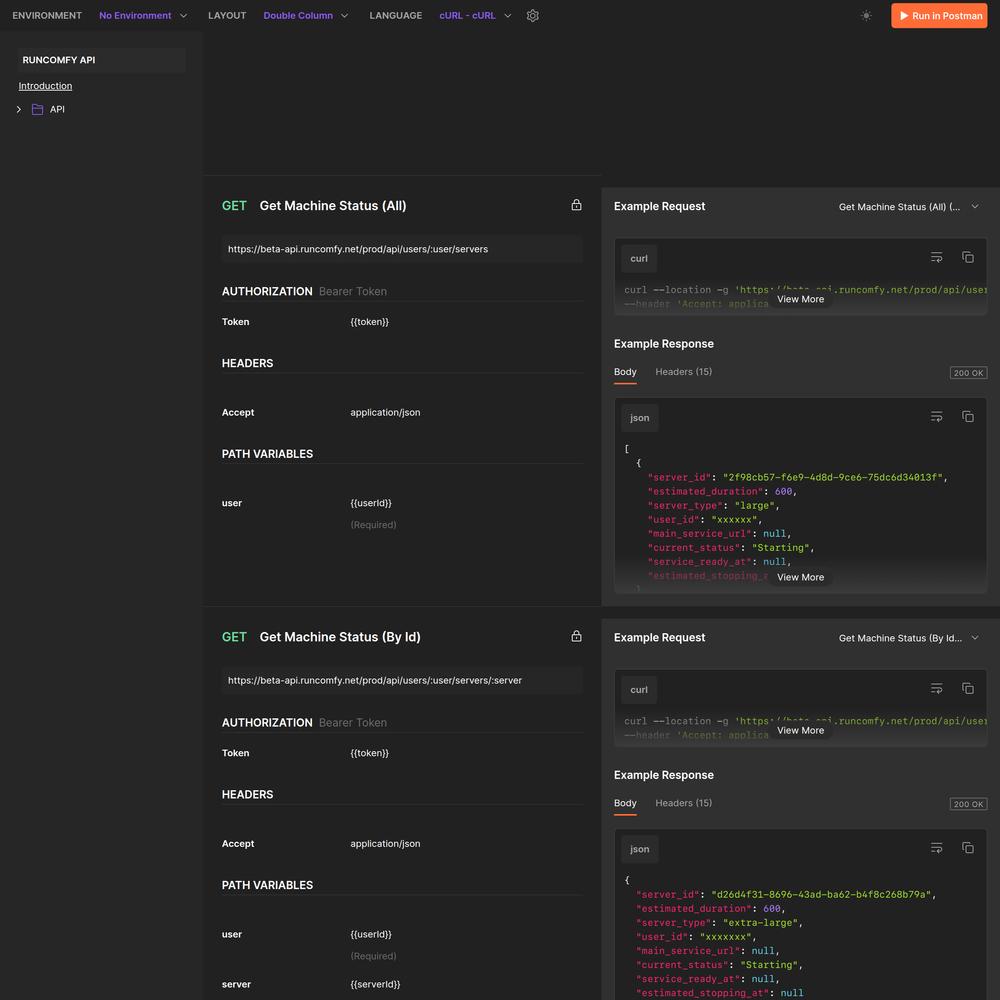Open example selector for Get Machine Status (All)
Image resolution: width=1000 pixels, height=1000 pixels.
[908, 207]
